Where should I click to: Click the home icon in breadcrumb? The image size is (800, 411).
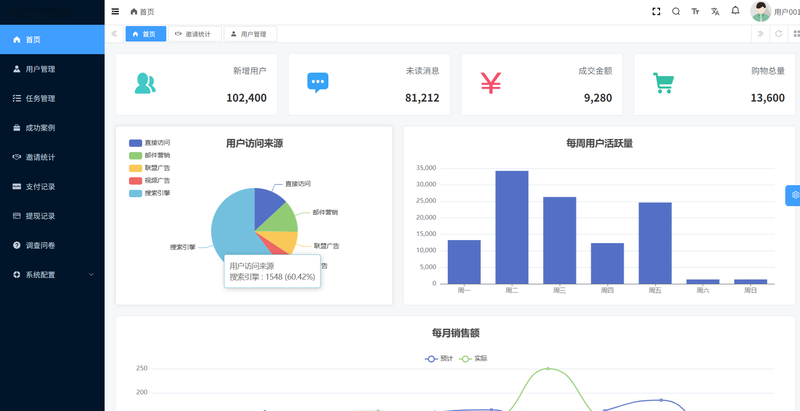(x=134, y=11)
